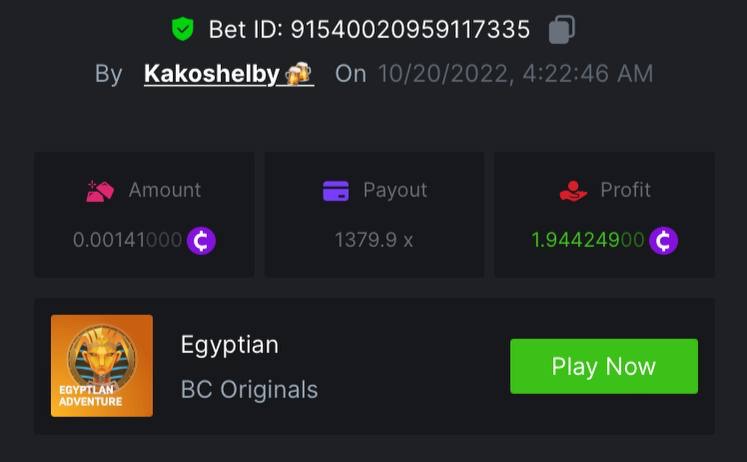
Task: Click the red Profit hand icon
Action: point(573,190)
